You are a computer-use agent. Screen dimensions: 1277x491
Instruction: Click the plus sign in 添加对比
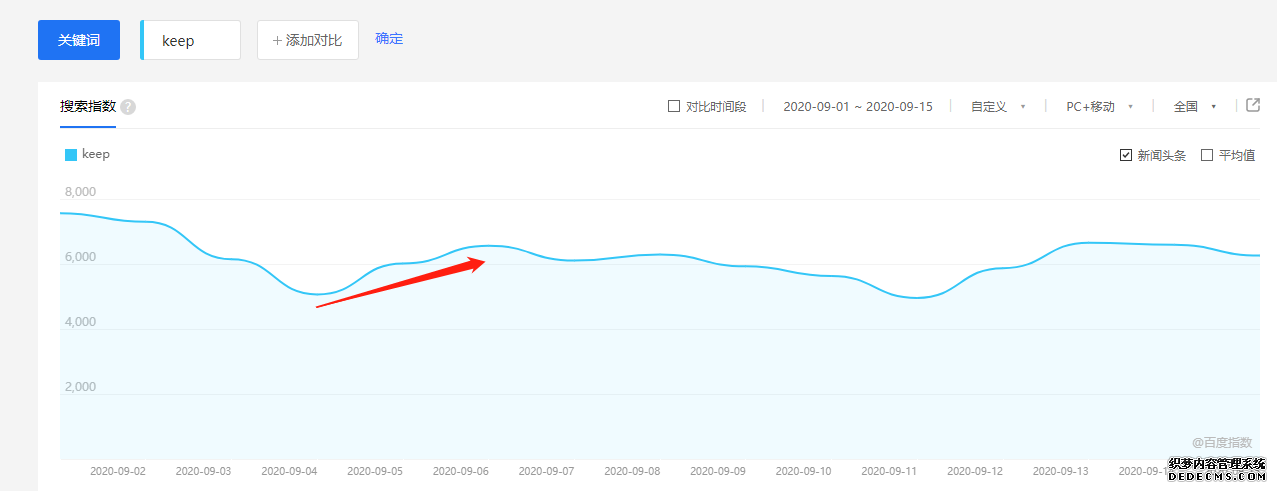coord(277,40)
